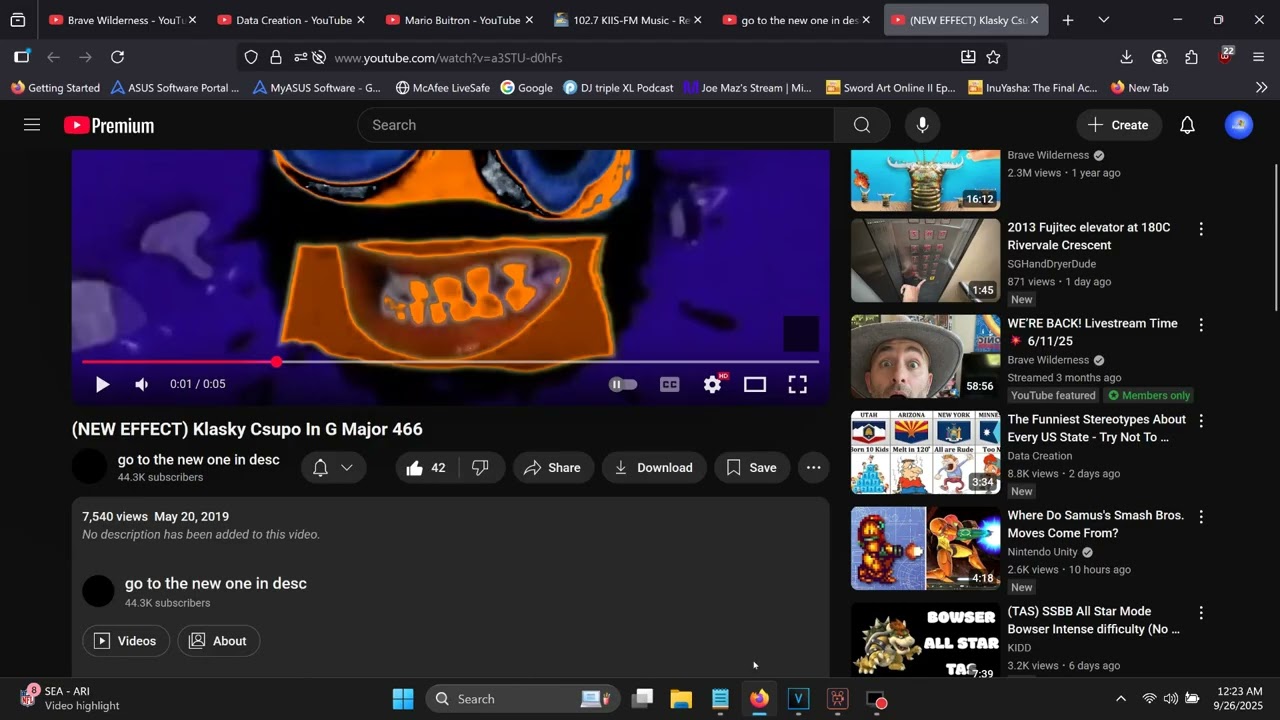The height and width of the screenshot is (720, 1280).
Task: Open YouTube notifications bell in header
Action: 1187,125
